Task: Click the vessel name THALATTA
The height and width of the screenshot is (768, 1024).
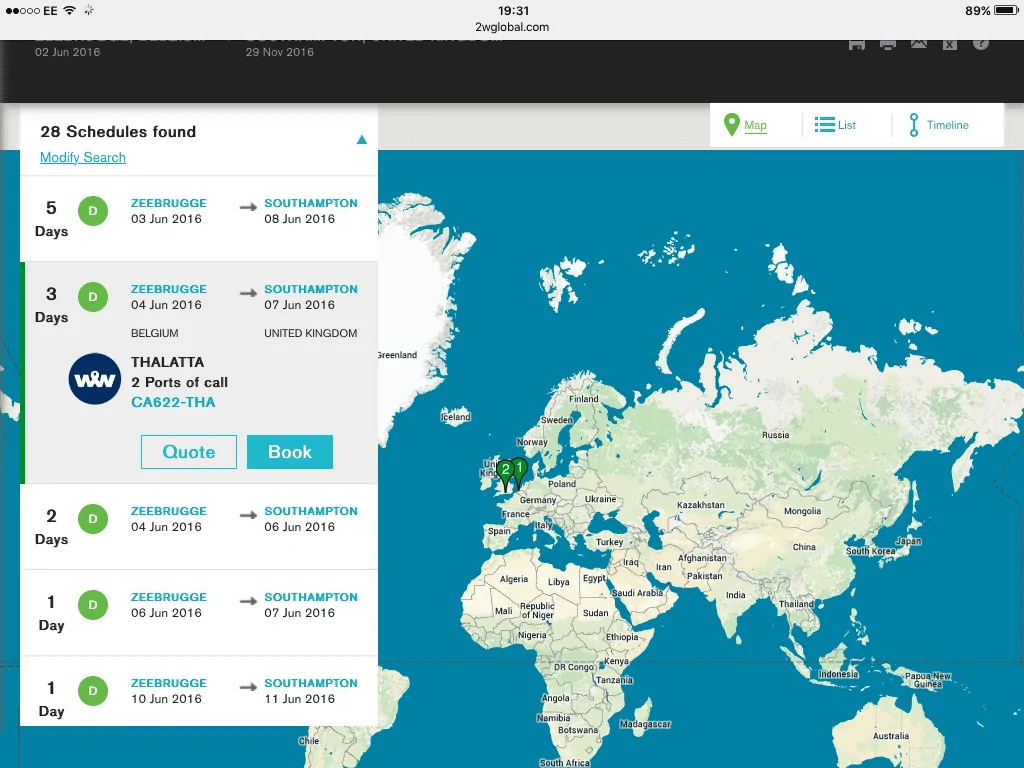Action: click(x=167, y=362)
